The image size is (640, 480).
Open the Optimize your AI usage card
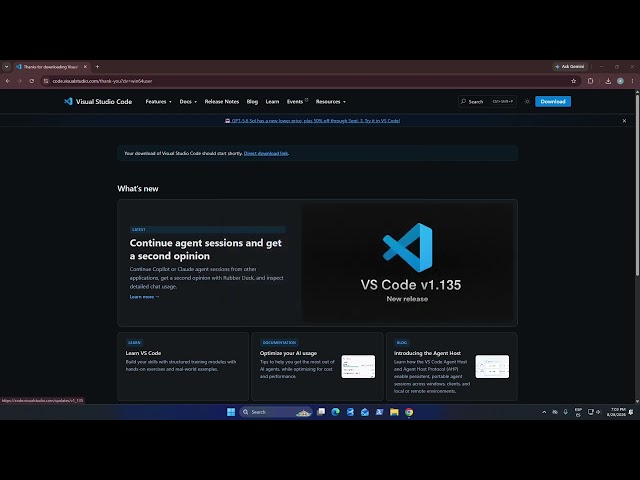click(317, 366)
